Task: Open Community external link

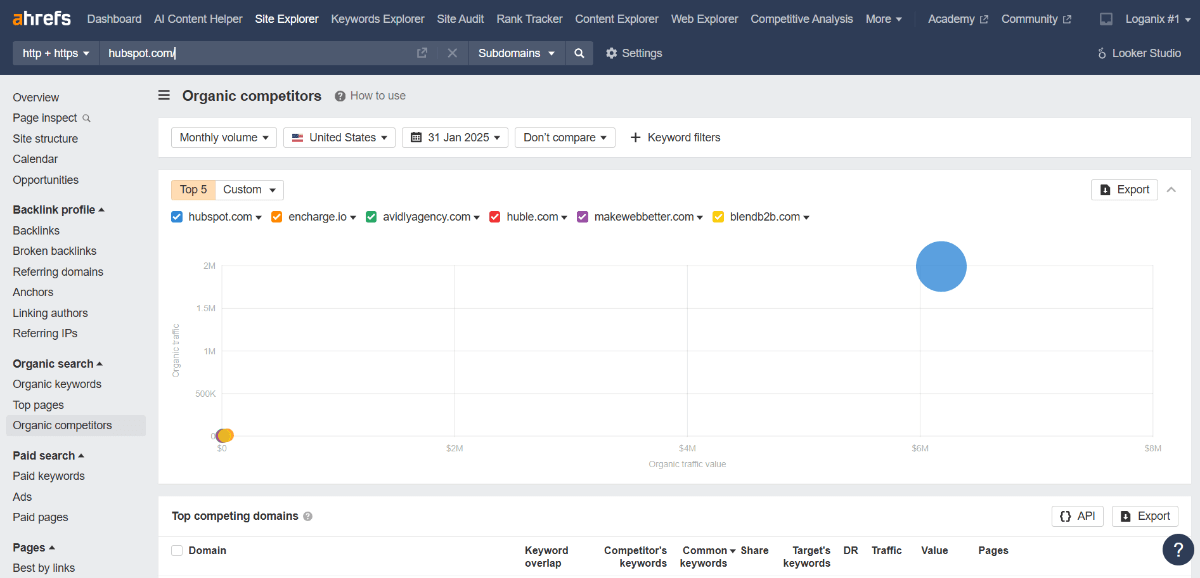Action: click(x=1036, y=19)
